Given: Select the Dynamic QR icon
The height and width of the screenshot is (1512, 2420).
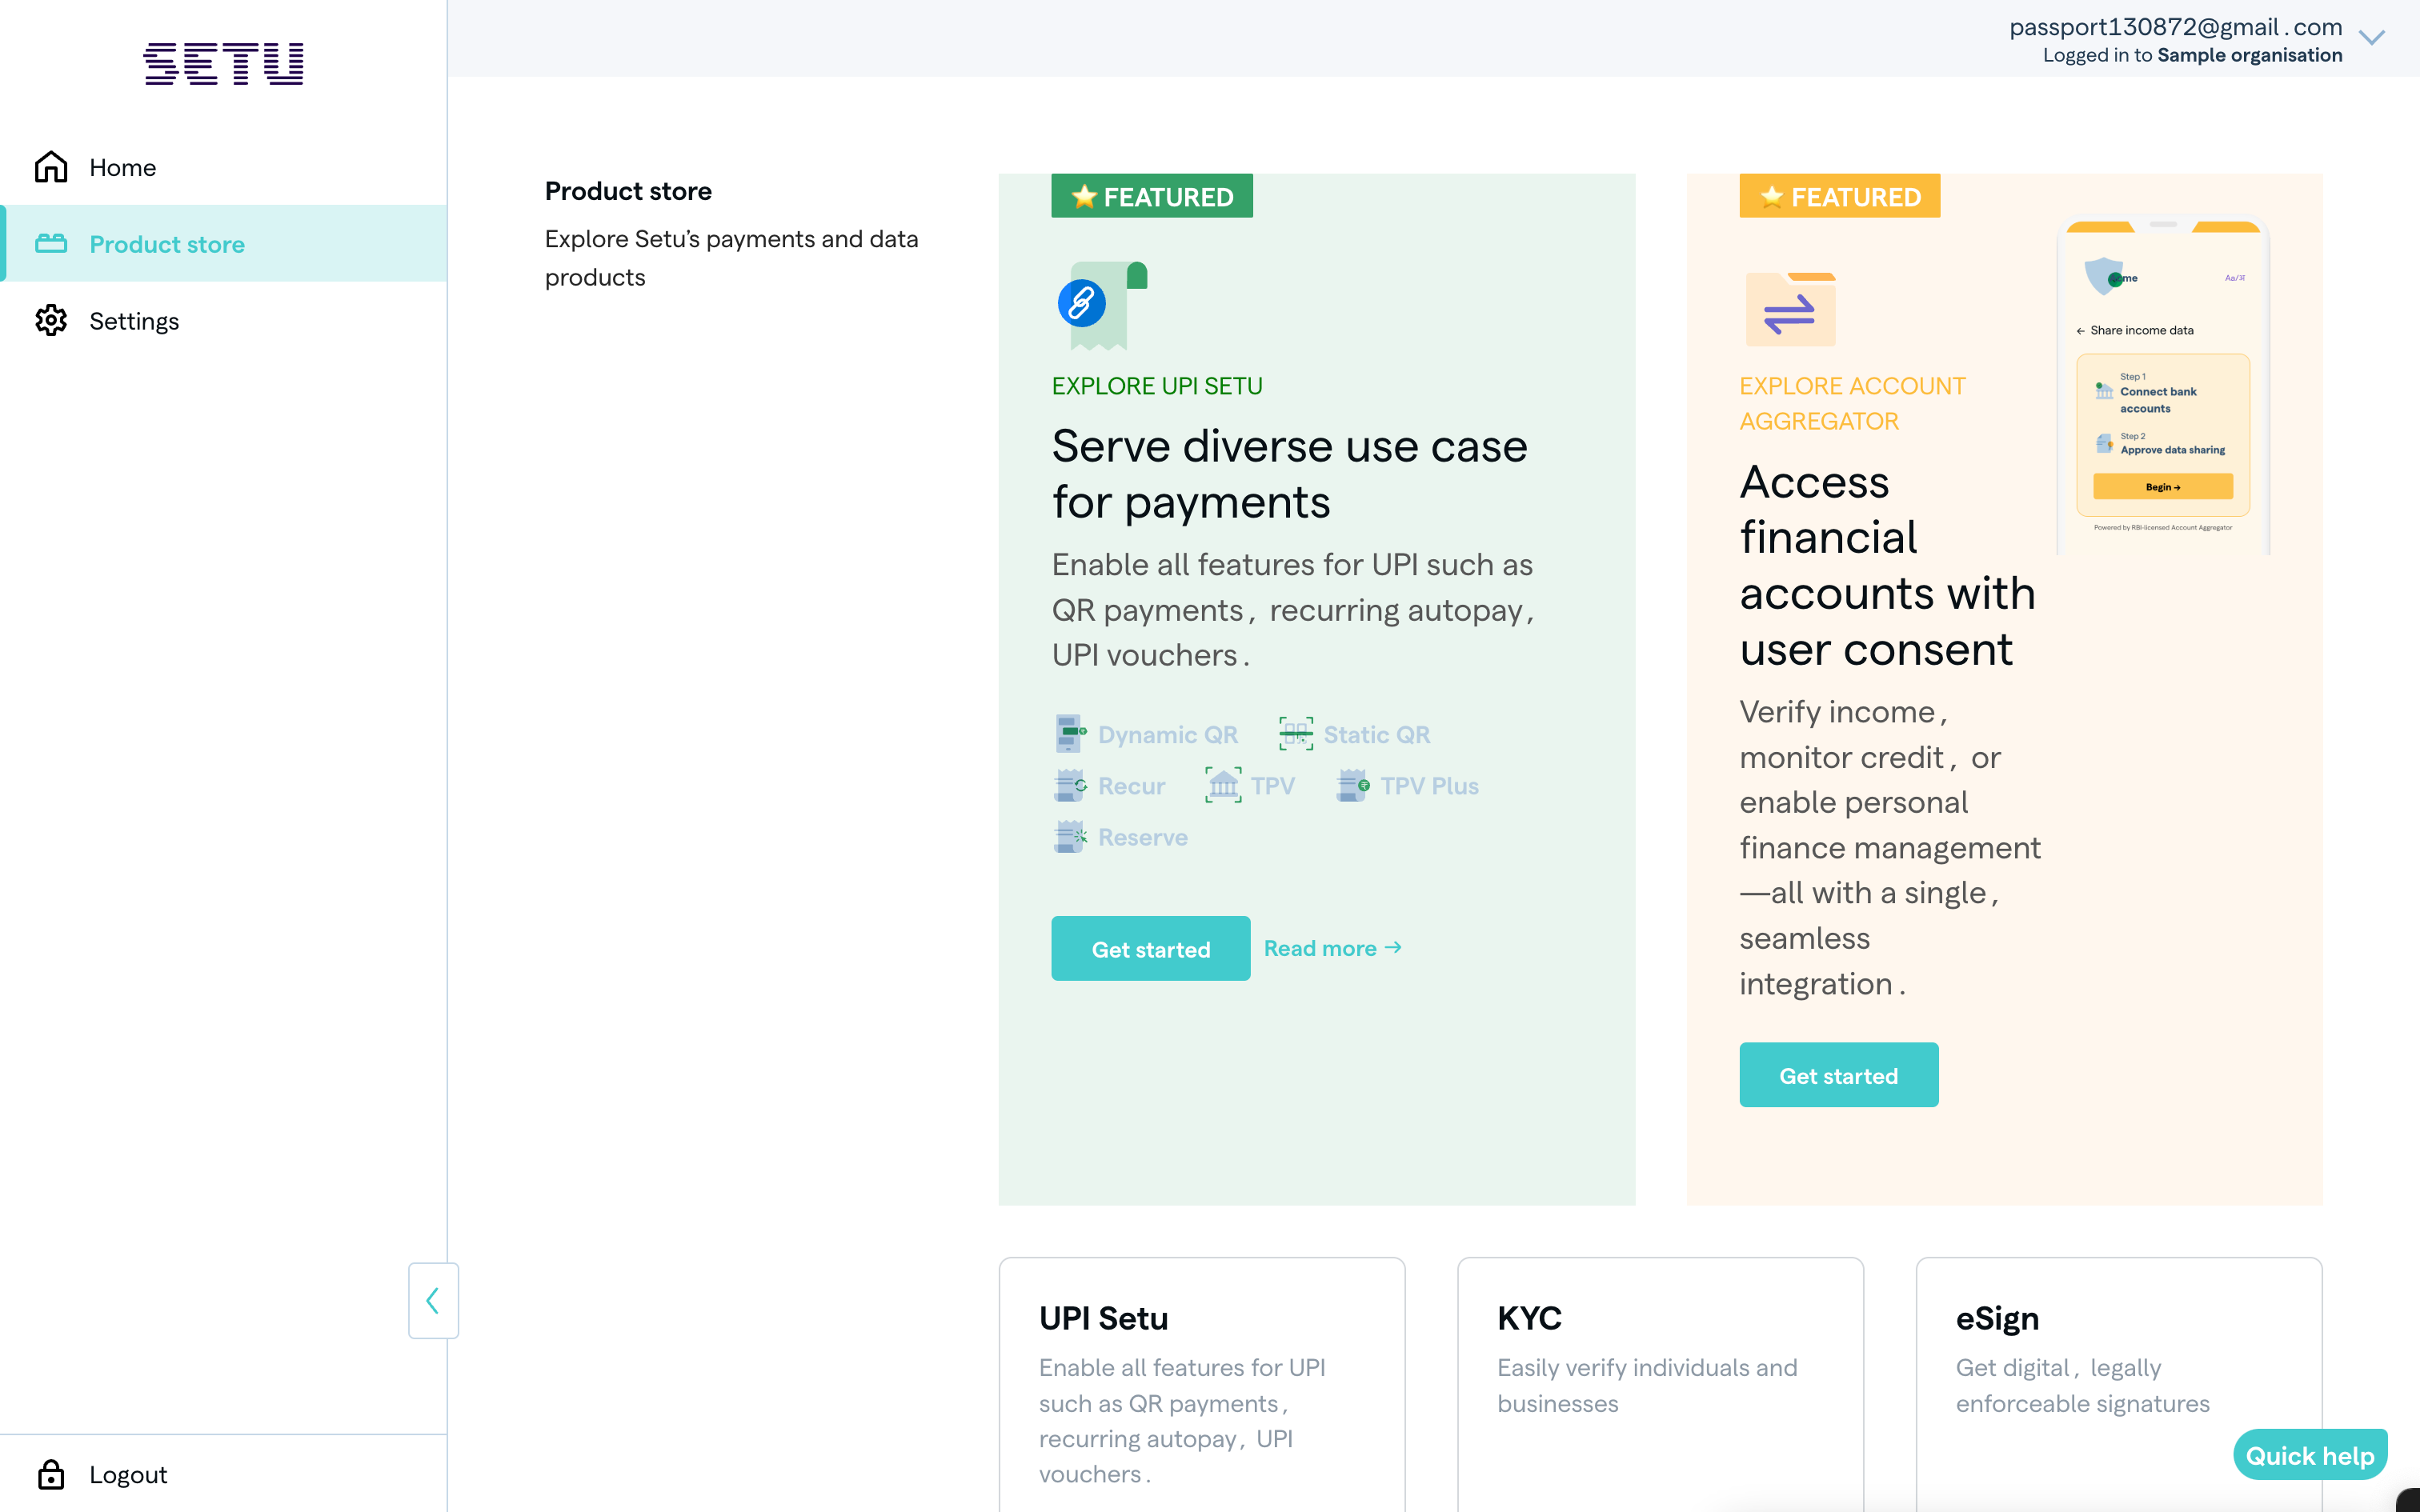Looking at the screenshot, I should pyautogui.click(x=1069, y=734).
